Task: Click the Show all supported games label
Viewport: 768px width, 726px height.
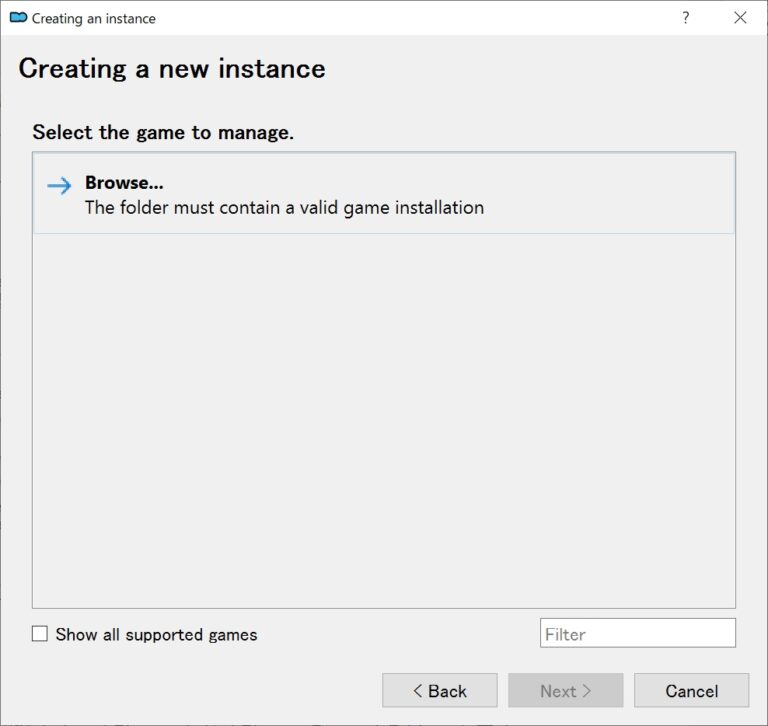Action: tap(156, 634)
